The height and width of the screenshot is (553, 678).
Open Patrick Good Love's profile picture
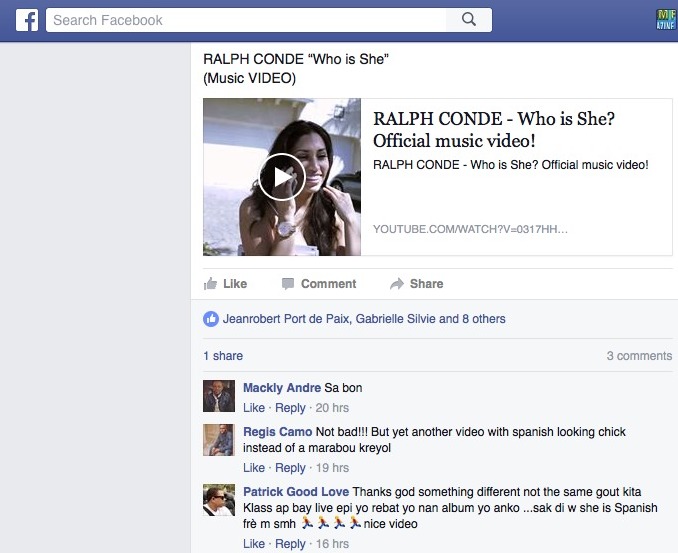tap(219, 500)
